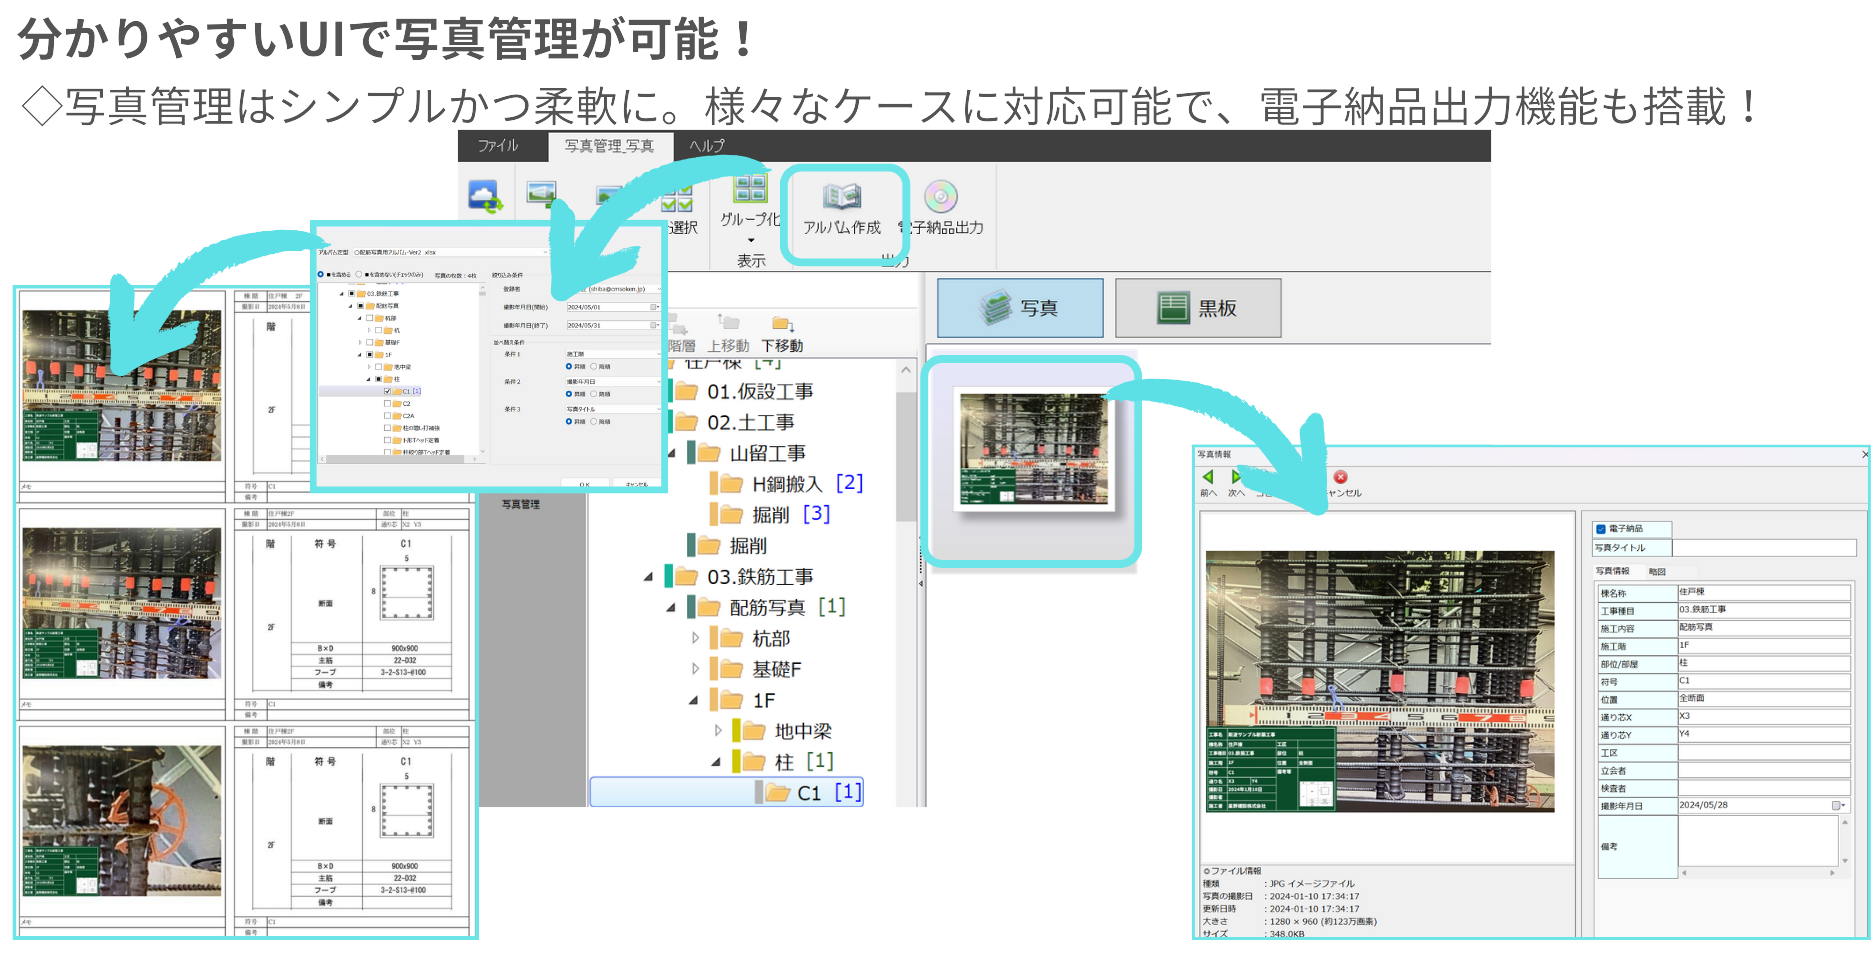Click the calendar icon beside 2024/05/01 start date
1875x961 pixels.
pos(654,307)
